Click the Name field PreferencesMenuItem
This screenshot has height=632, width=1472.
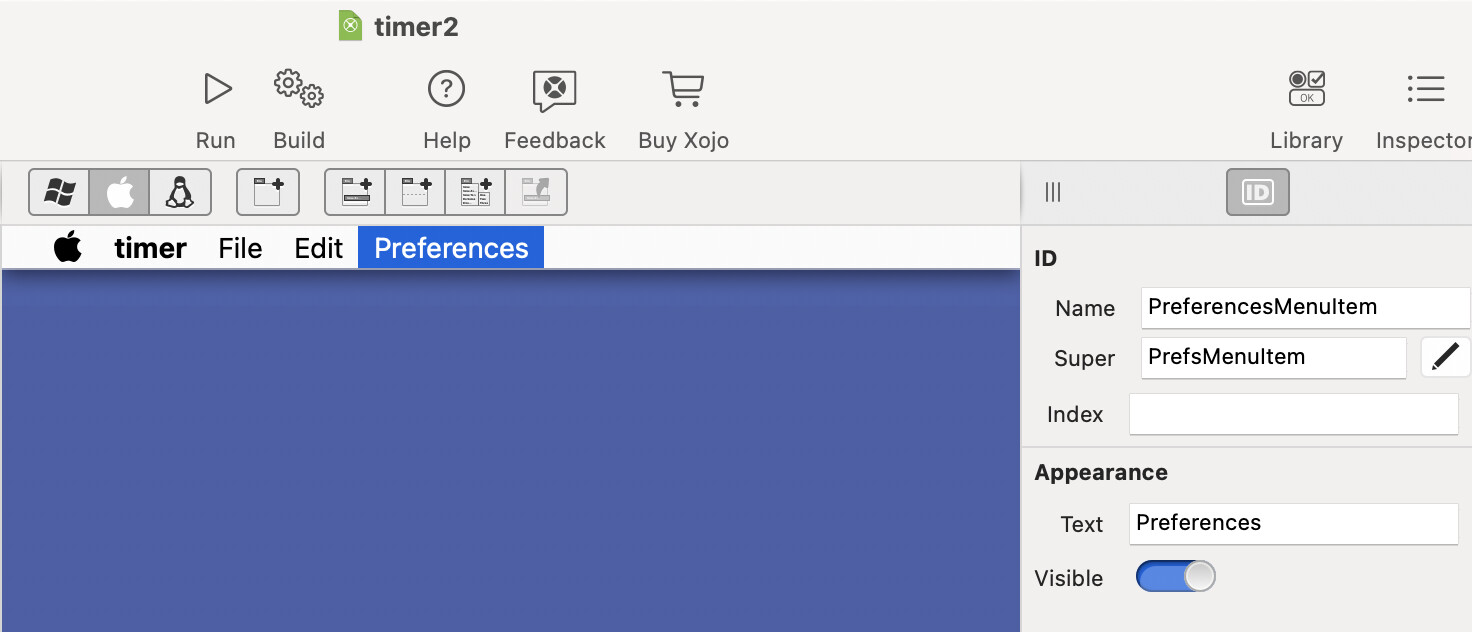[x=1305, y=307]
